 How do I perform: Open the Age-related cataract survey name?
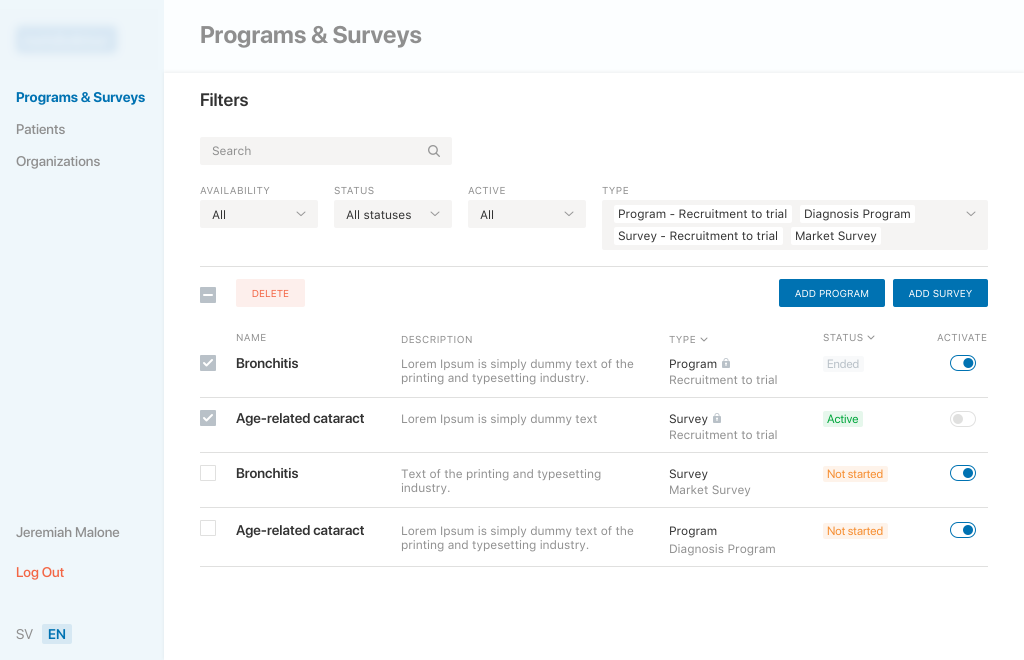coord(300,418)
